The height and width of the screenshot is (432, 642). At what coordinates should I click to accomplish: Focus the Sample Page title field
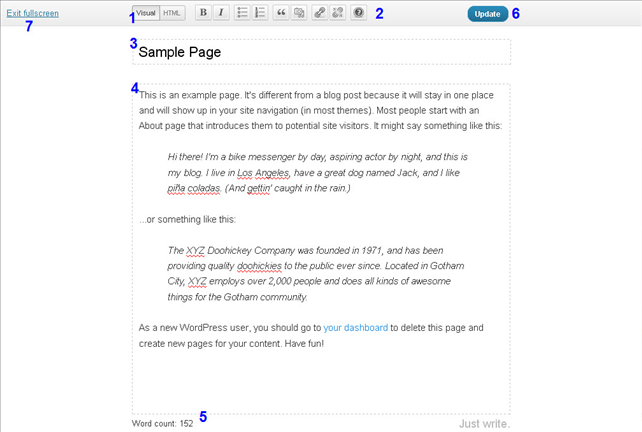pyautogui.click(x=321, y=52)
